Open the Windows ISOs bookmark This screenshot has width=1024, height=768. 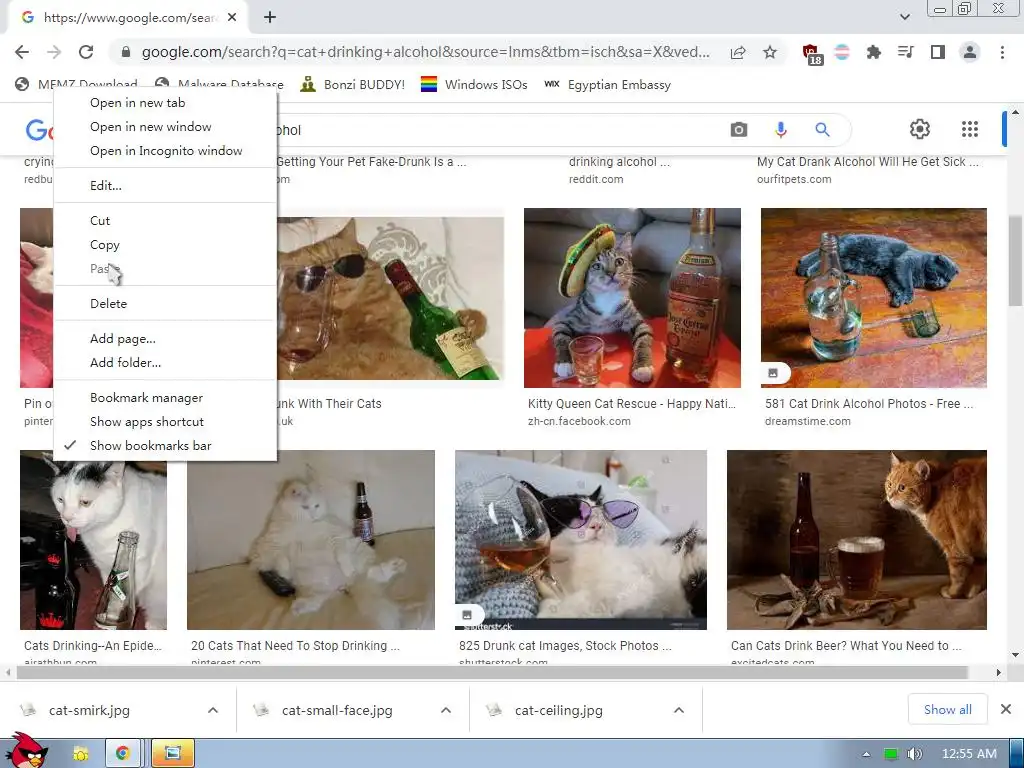click(x=473, y=84)
